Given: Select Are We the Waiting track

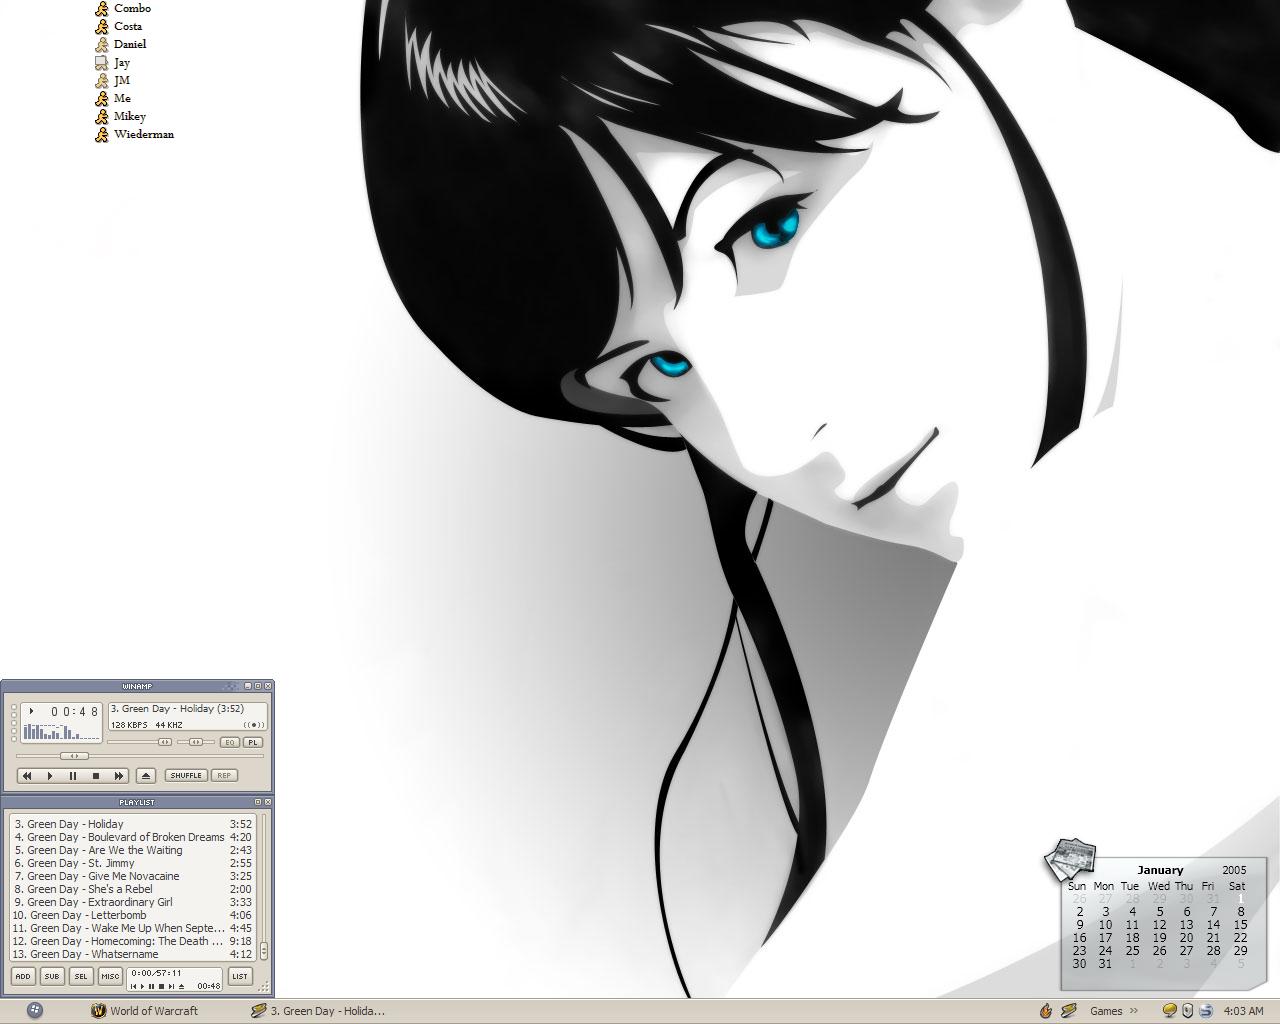Looking at the screenshot, I should [133, 851].
